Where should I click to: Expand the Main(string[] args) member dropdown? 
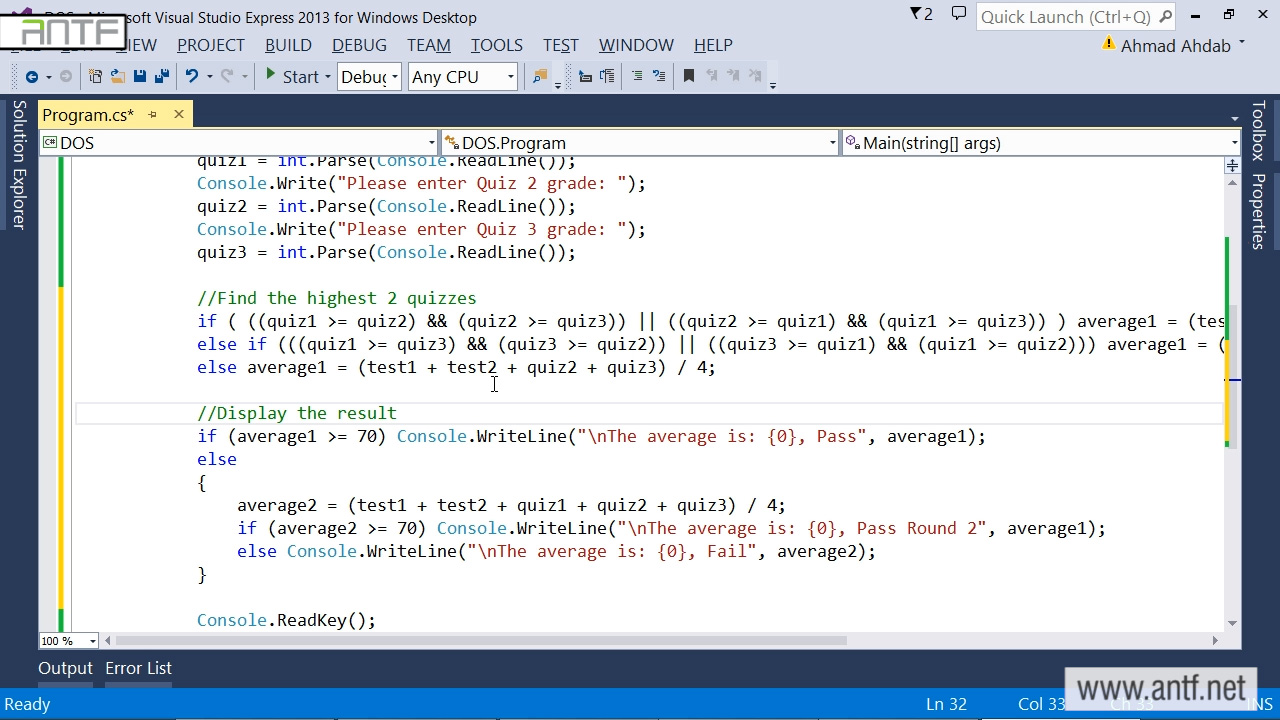[1040, 143]
